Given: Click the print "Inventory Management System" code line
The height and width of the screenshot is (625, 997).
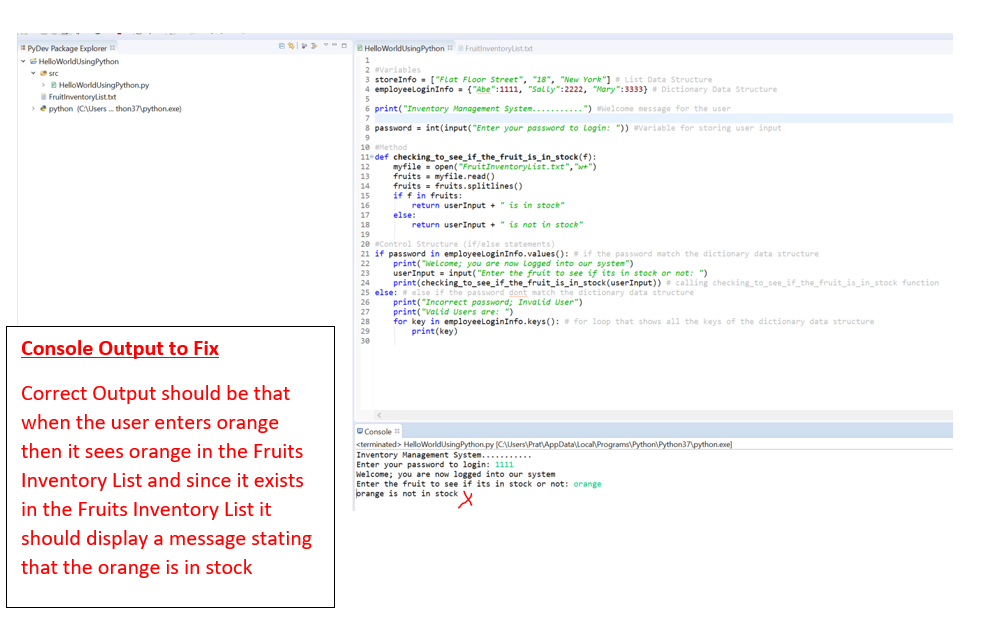Looking at the screenshot, I should coord(483,109).
